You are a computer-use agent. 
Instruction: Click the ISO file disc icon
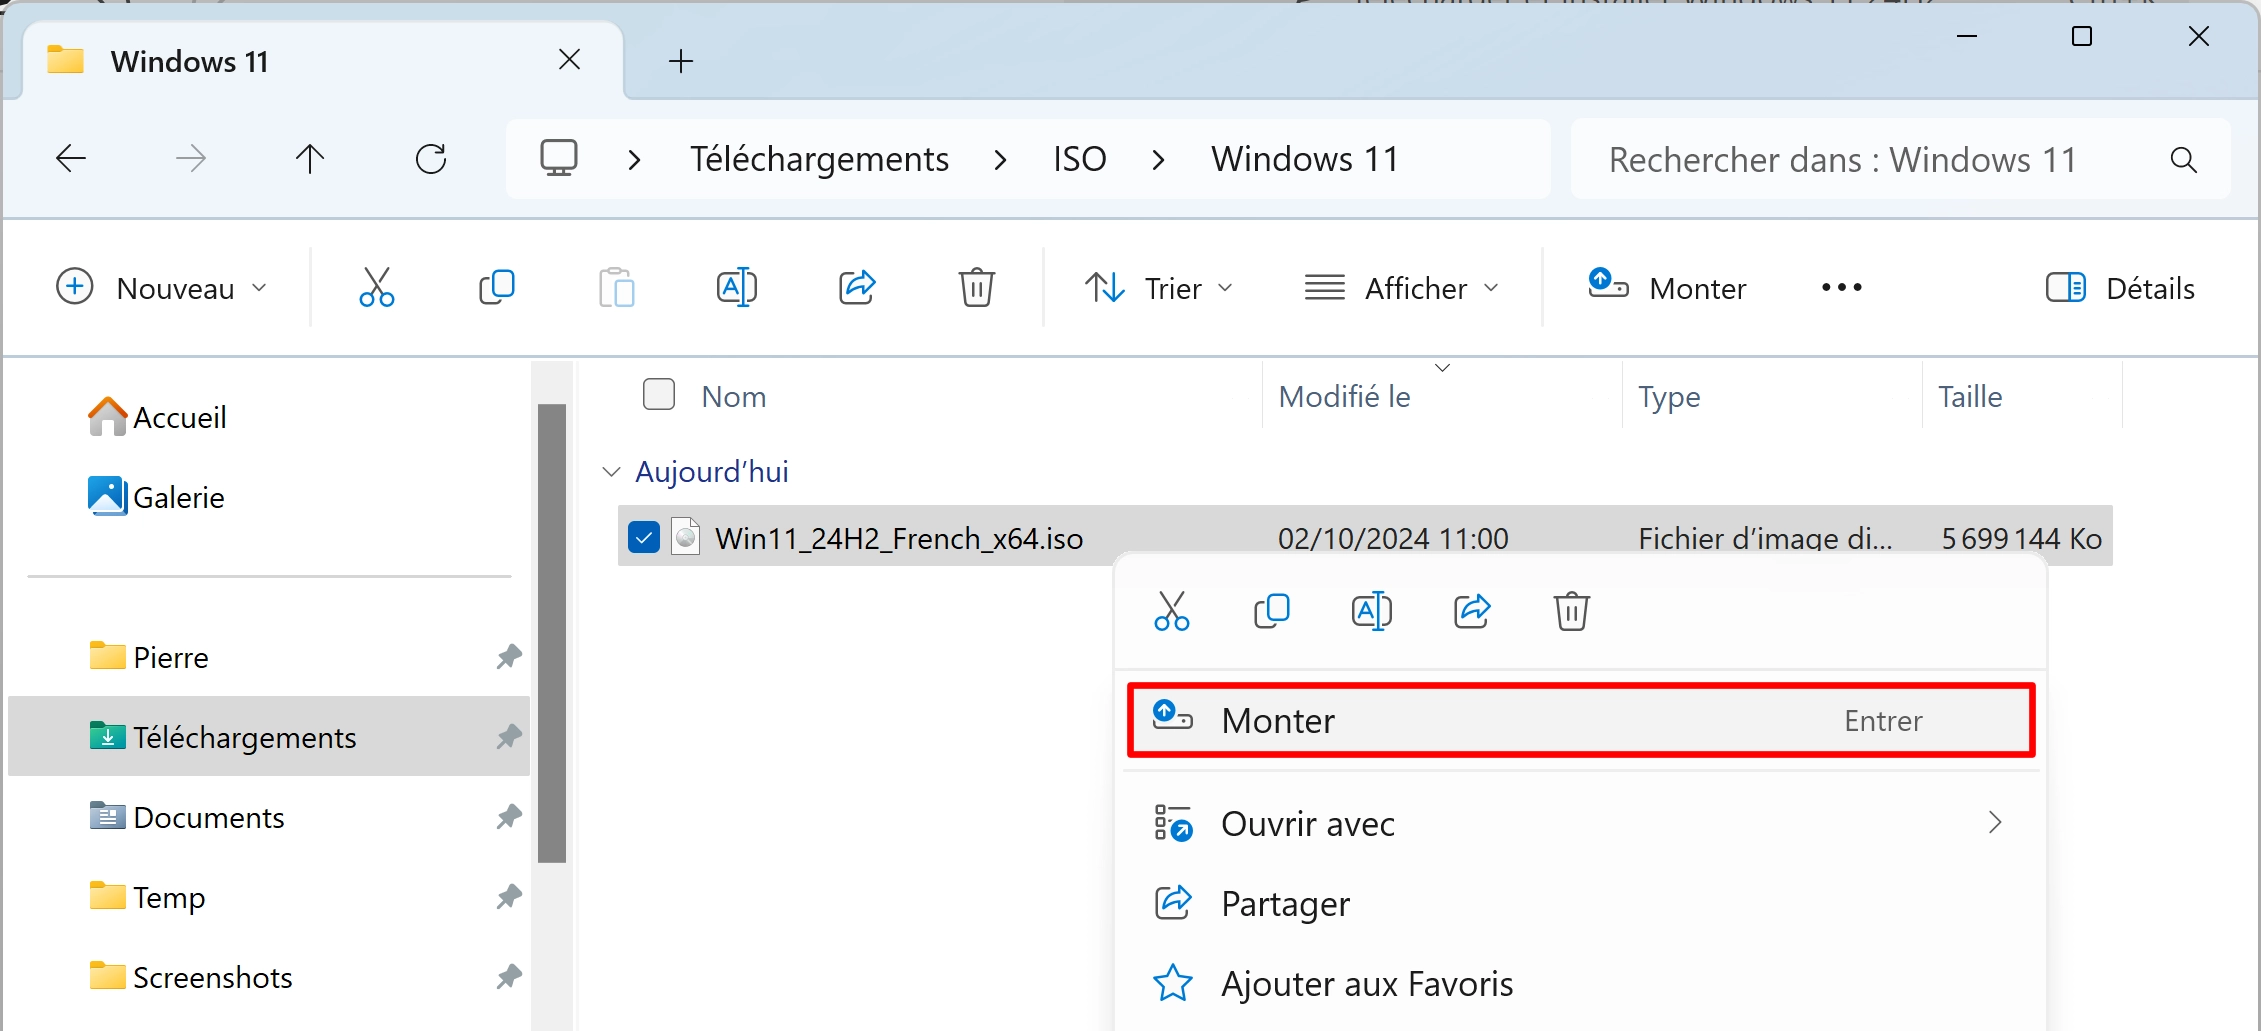685,537
